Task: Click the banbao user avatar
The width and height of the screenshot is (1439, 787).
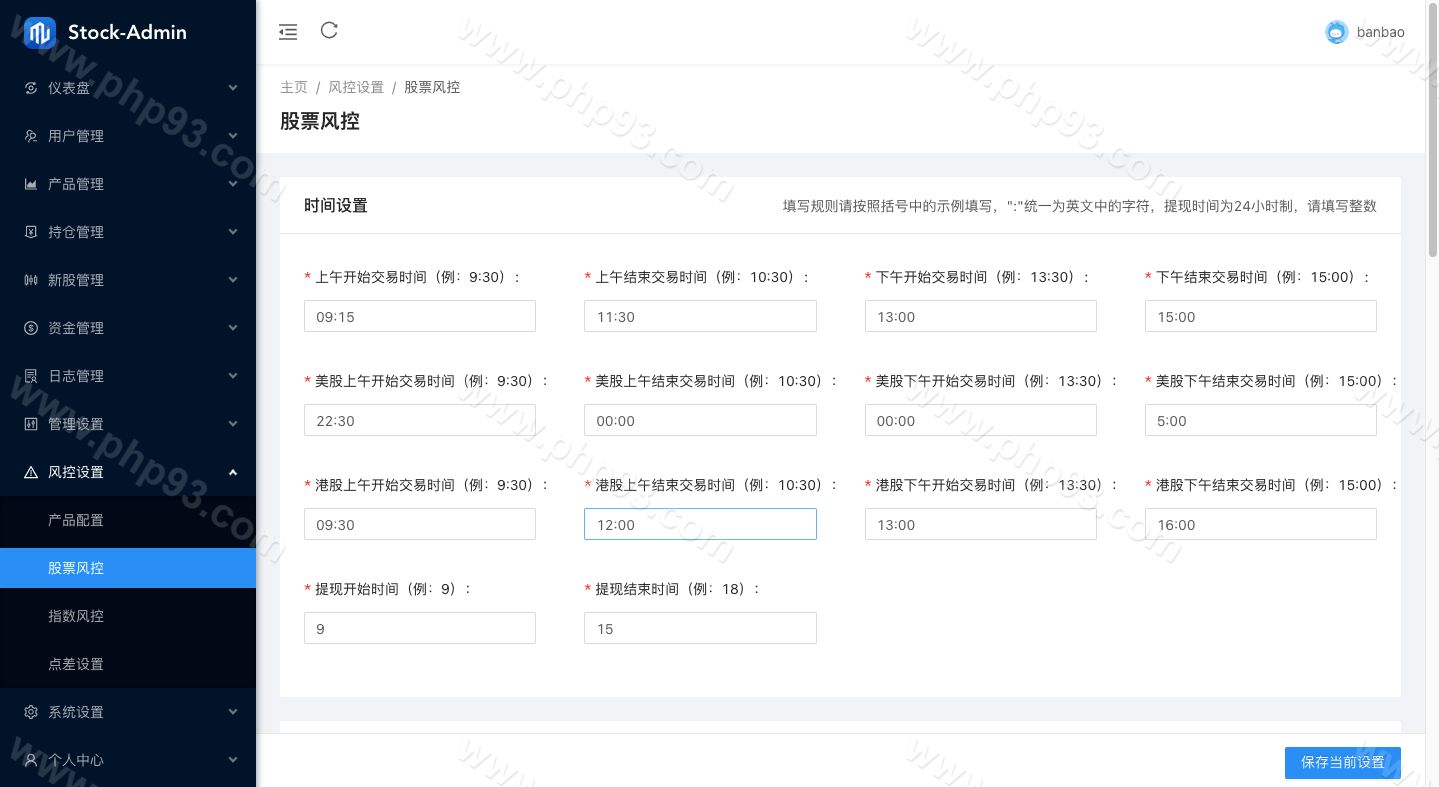Action: click(1336, 32)
